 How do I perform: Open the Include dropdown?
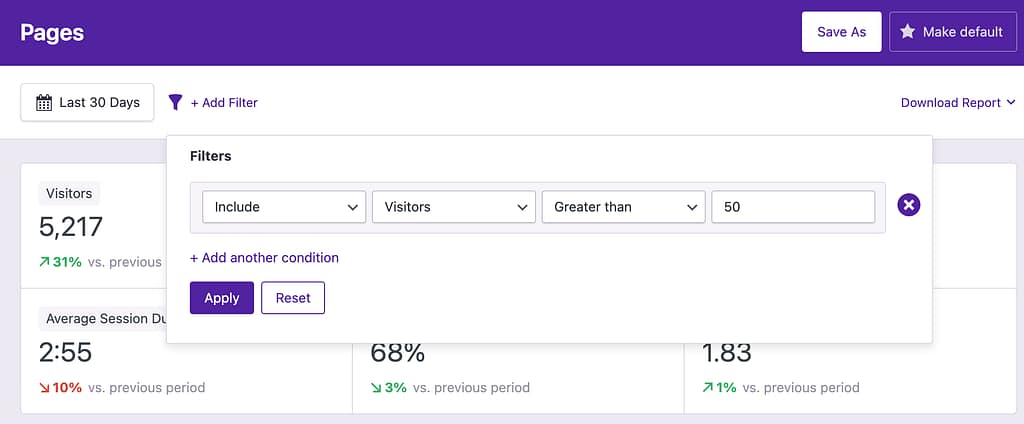coord(284,207)
